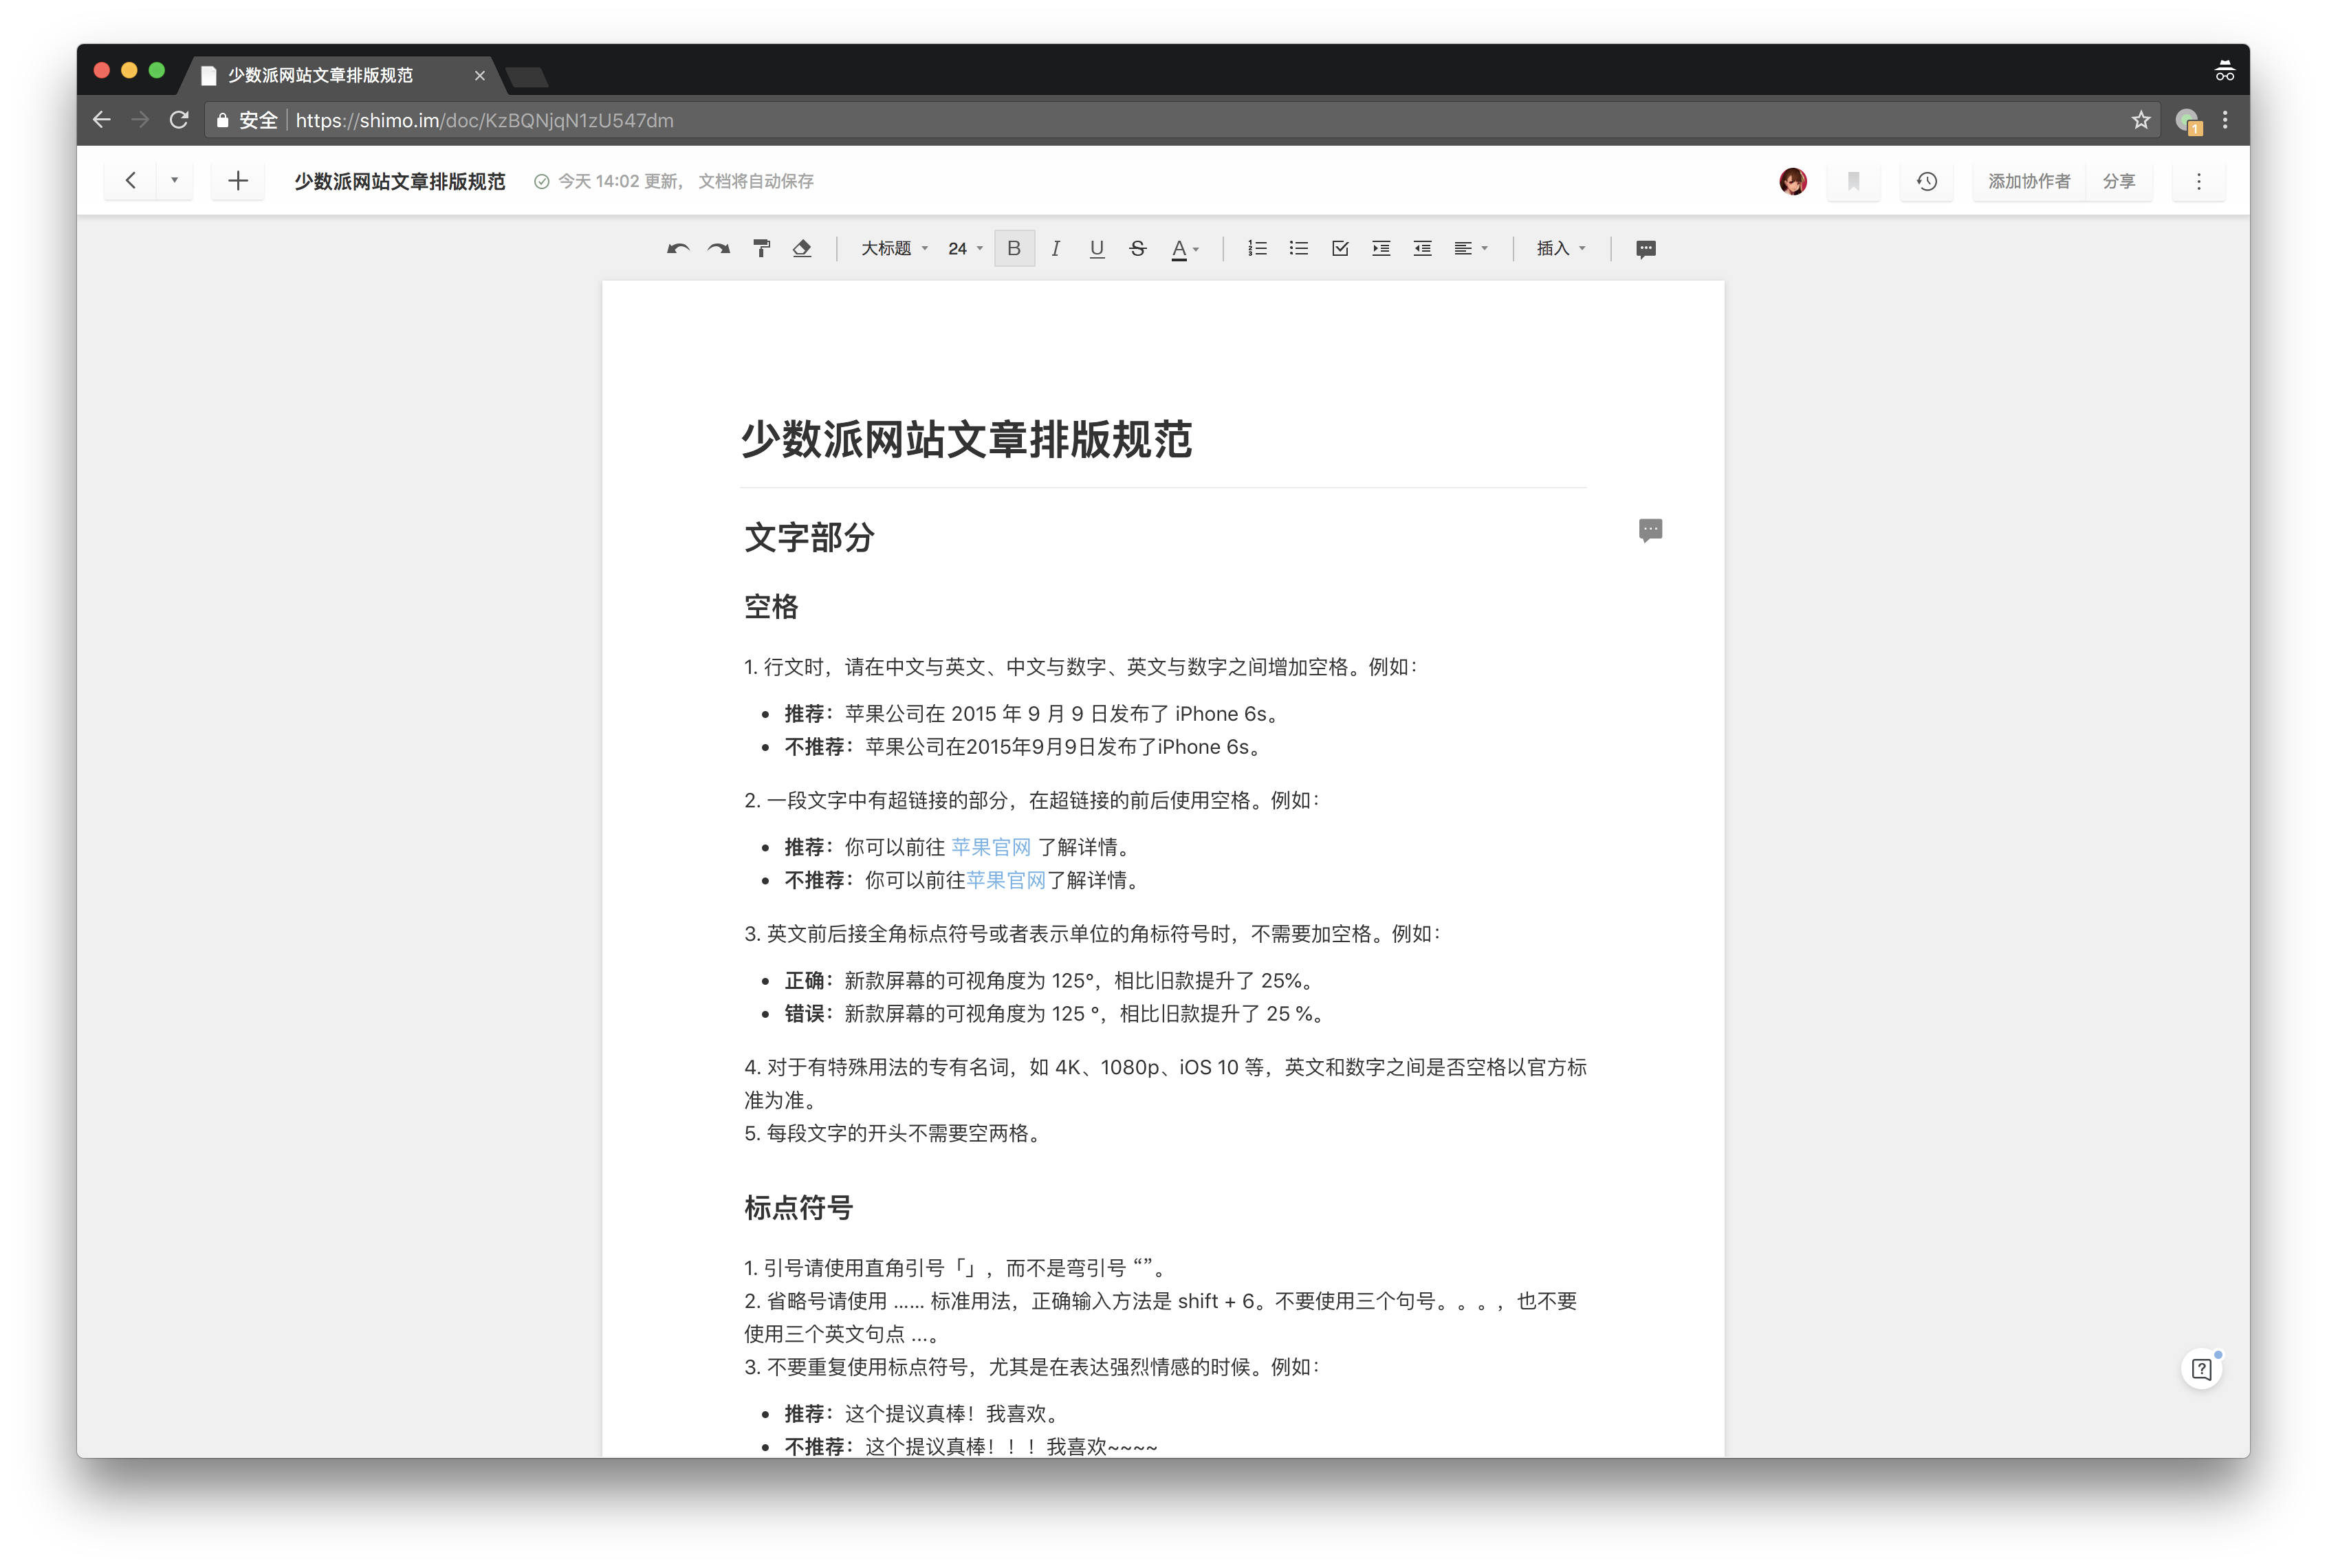Screen dimensions: 2327x1568
Task: Open the user avatar
Action: [x=1792, y=181]
